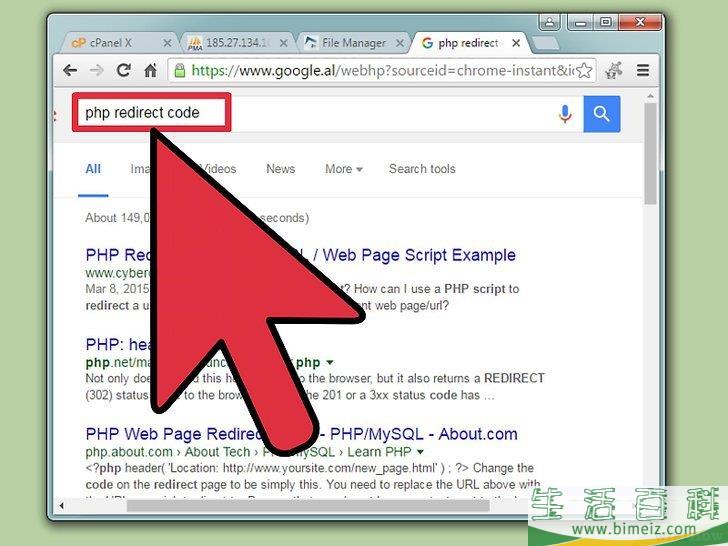Open a new tab with the blank tab button
This screenshot has width=728, height=546.
[x=545, y=43]
